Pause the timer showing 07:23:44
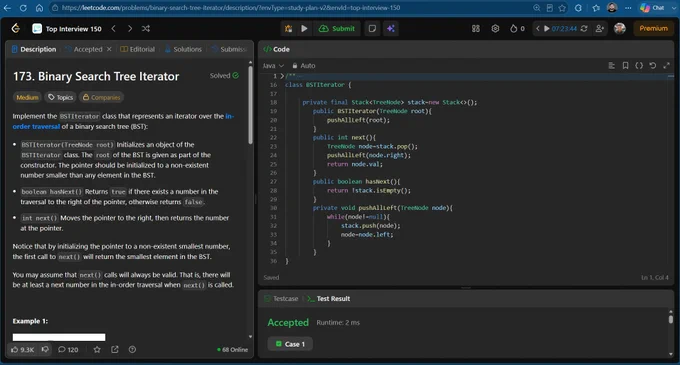 click(x=547, y=29)
